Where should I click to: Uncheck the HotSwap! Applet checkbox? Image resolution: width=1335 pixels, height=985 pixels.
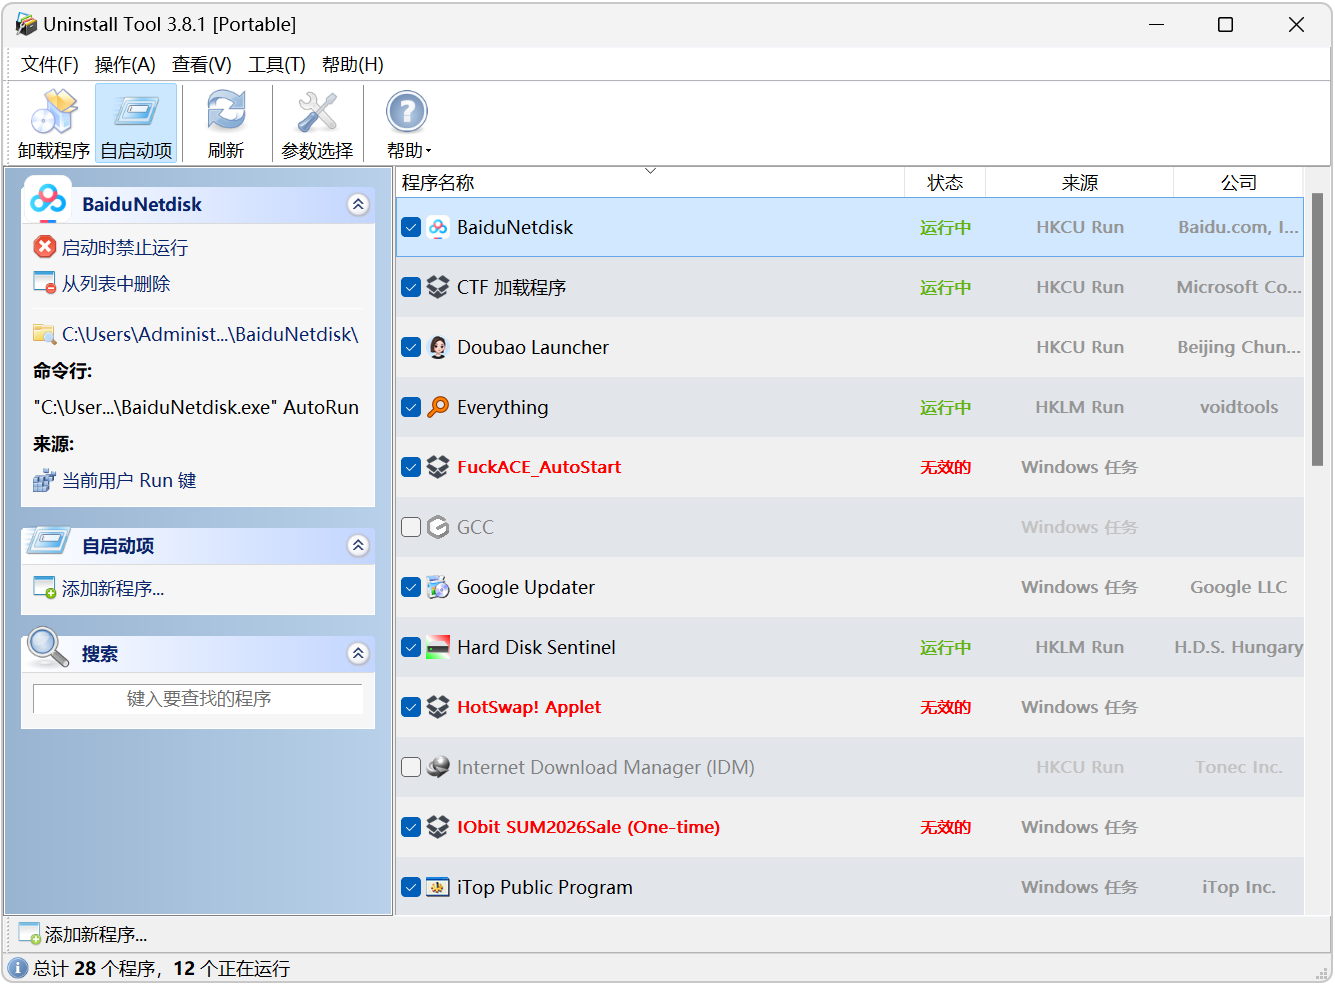click(x=411, y=707)
